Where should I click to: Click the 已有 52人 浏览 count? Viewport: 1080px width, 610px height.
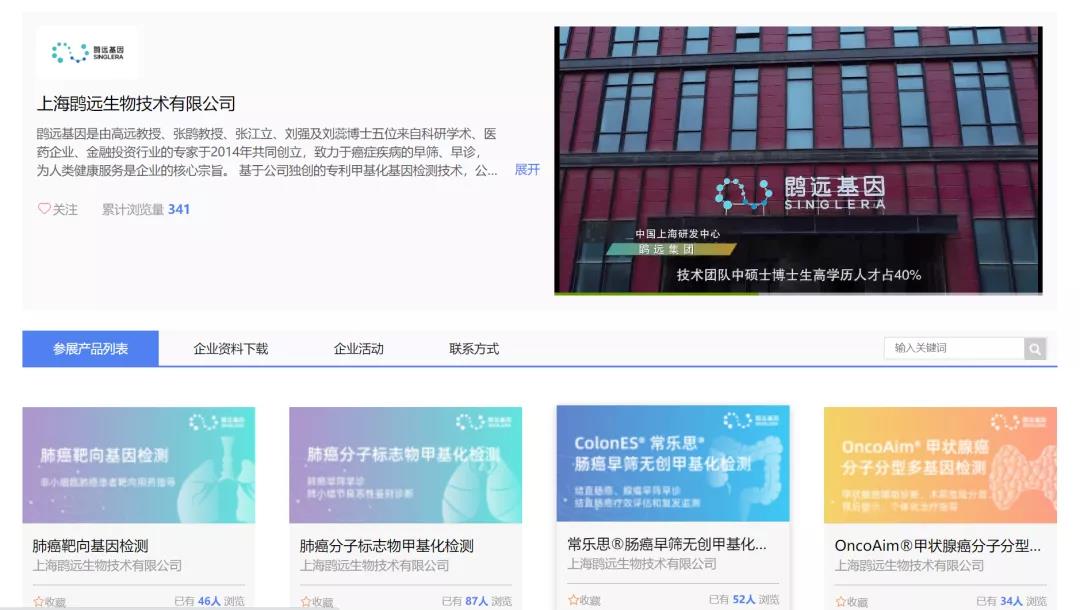click(x=744, y=600)
